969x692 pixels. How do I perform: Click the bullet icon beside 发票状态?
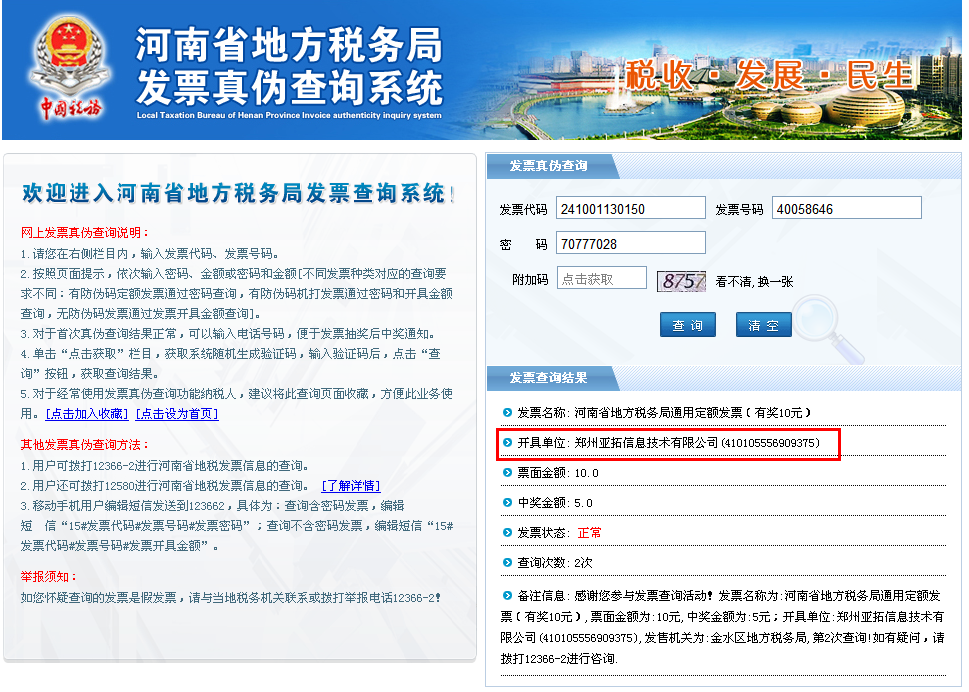[x=507, y=532]
